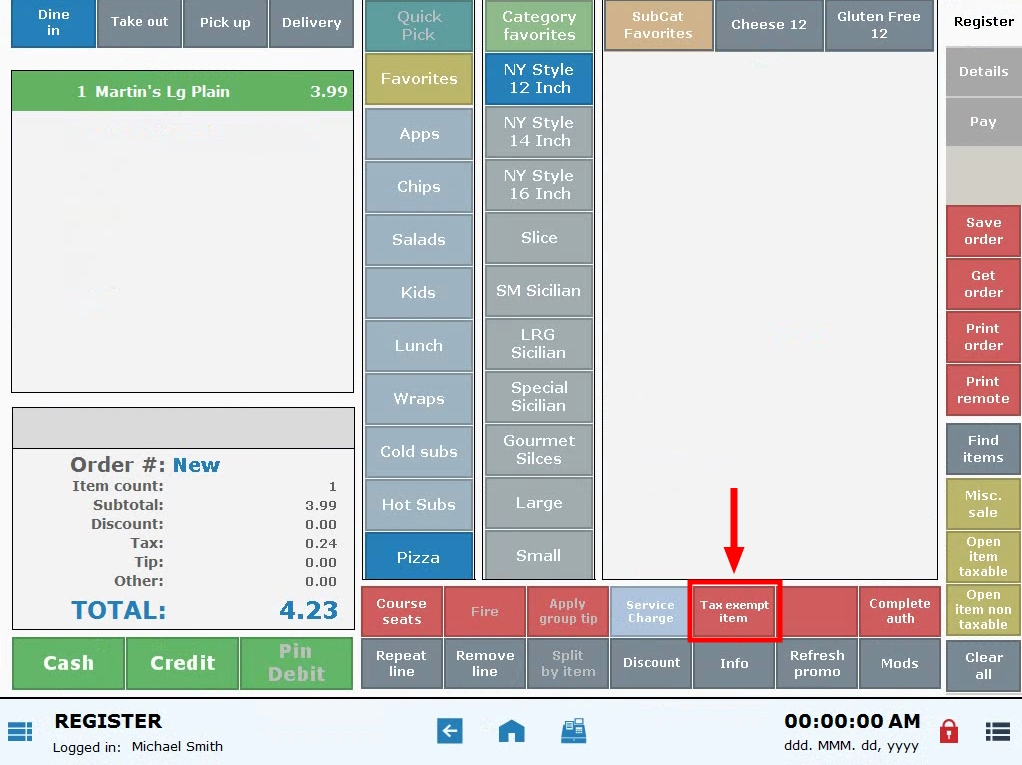Click the NY Style 12 Inch item

[x=538, y=79]
